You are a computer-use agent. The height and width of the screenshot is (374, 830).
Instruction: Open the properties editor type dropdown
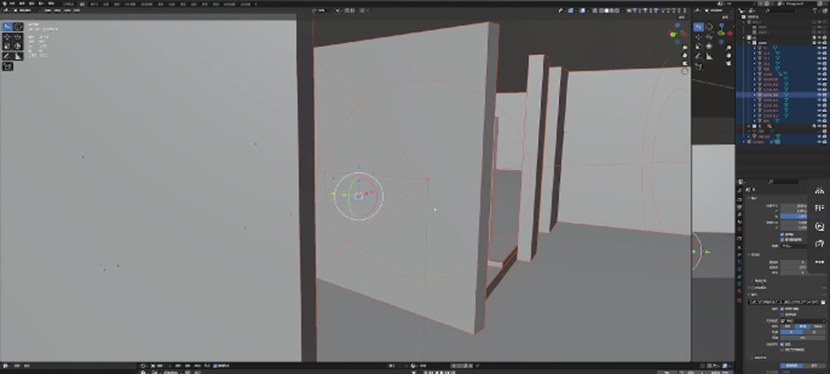click(x=741, y=181)
